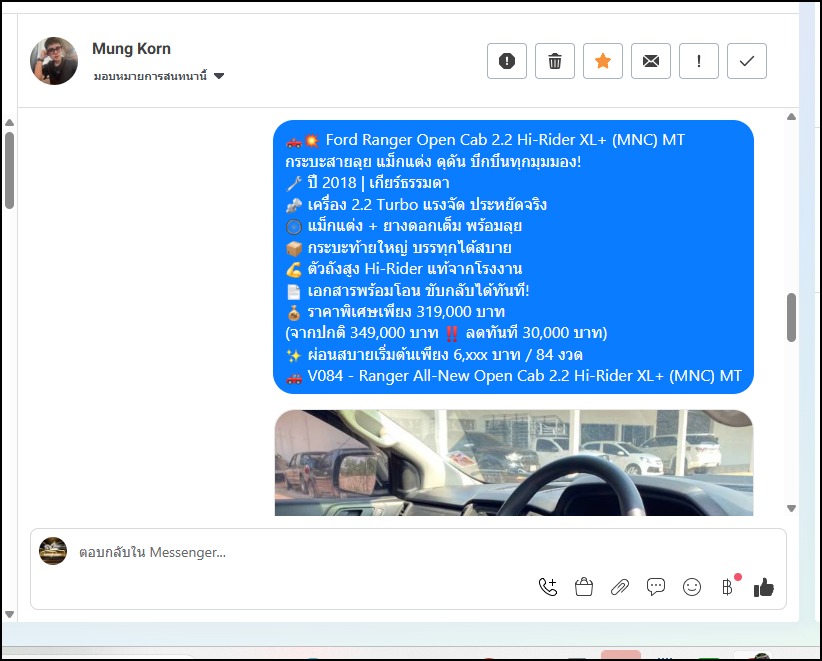Open saved replies speech bubble icon
The height and width of the screenshot is (661, 822).
click(656, 587)
